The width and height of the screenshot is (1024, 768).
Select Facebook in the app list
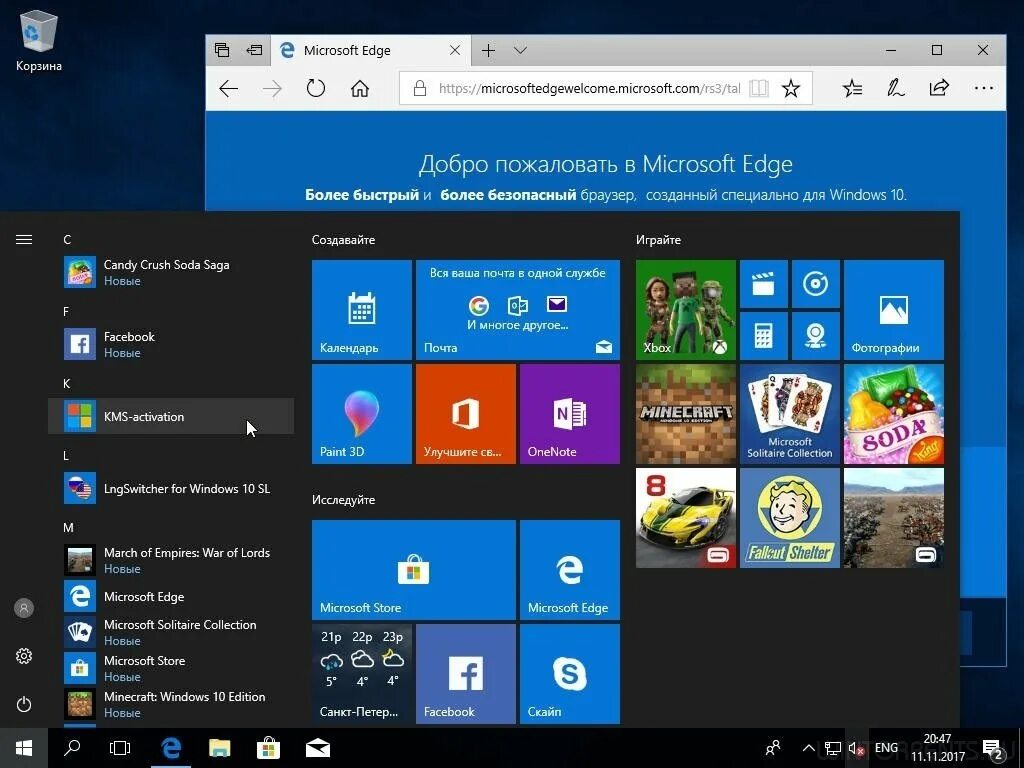(171, 344)
